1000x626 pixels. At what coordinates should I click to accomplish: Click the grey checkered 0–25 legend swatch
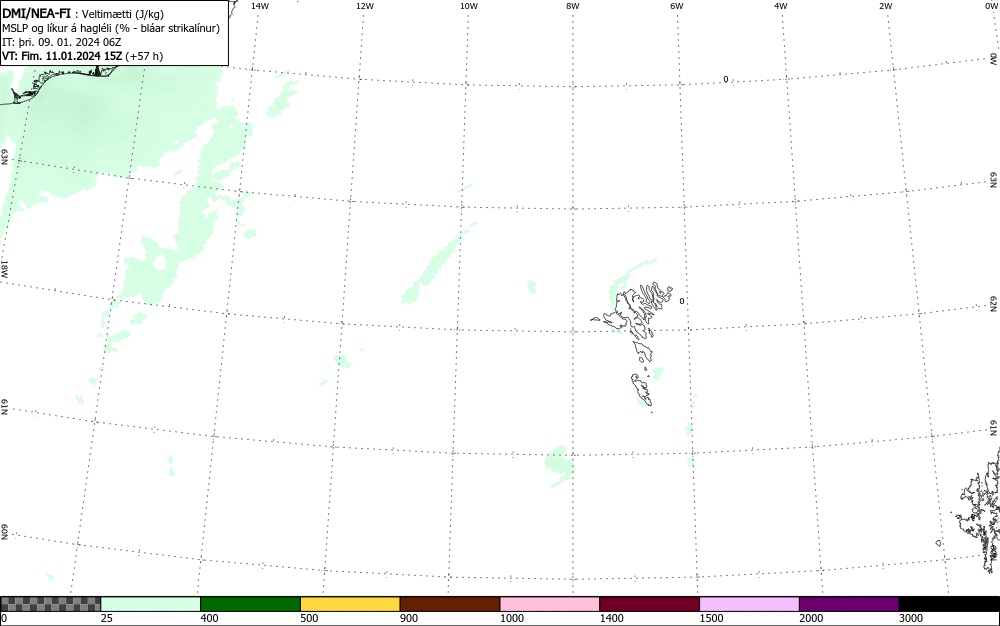pyautogui.click(x=50, y=604)
